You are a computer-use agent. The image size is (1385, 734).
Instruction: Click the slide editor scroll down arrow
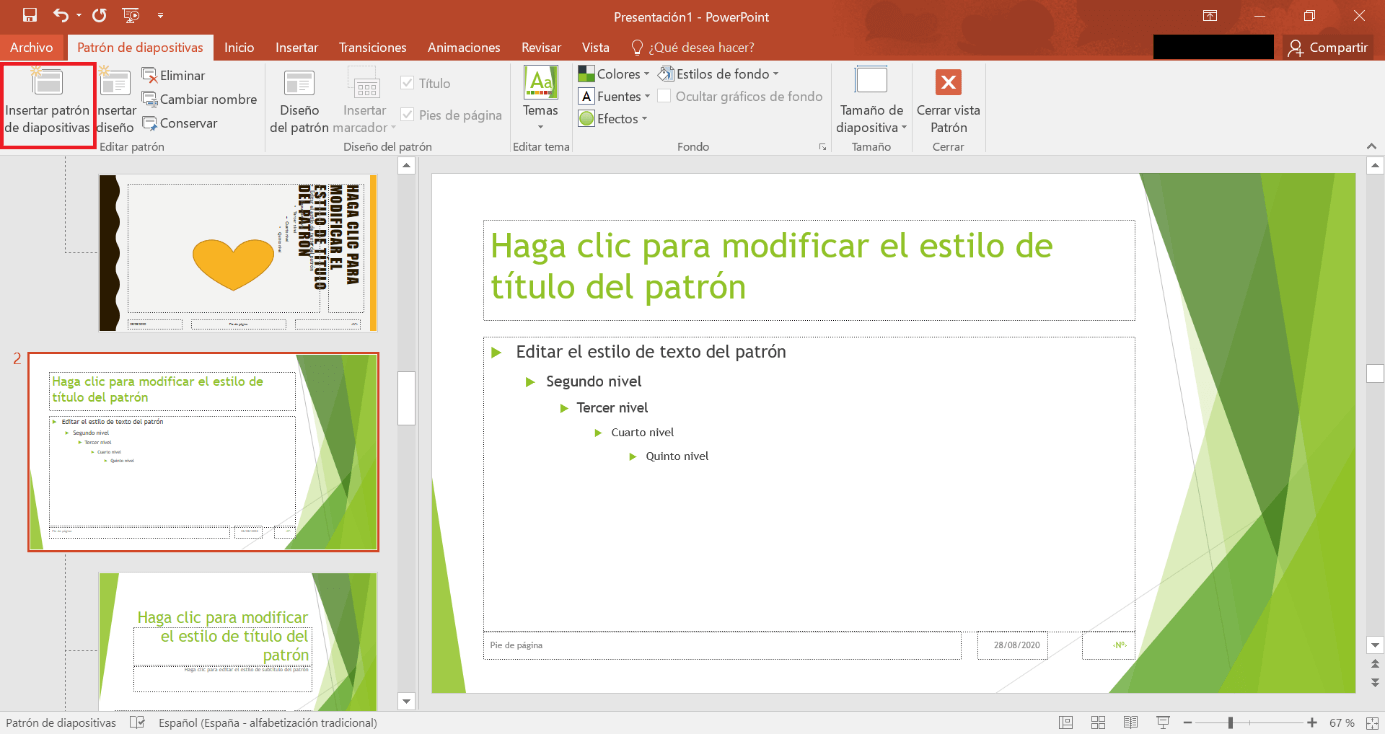point(1375,645)
